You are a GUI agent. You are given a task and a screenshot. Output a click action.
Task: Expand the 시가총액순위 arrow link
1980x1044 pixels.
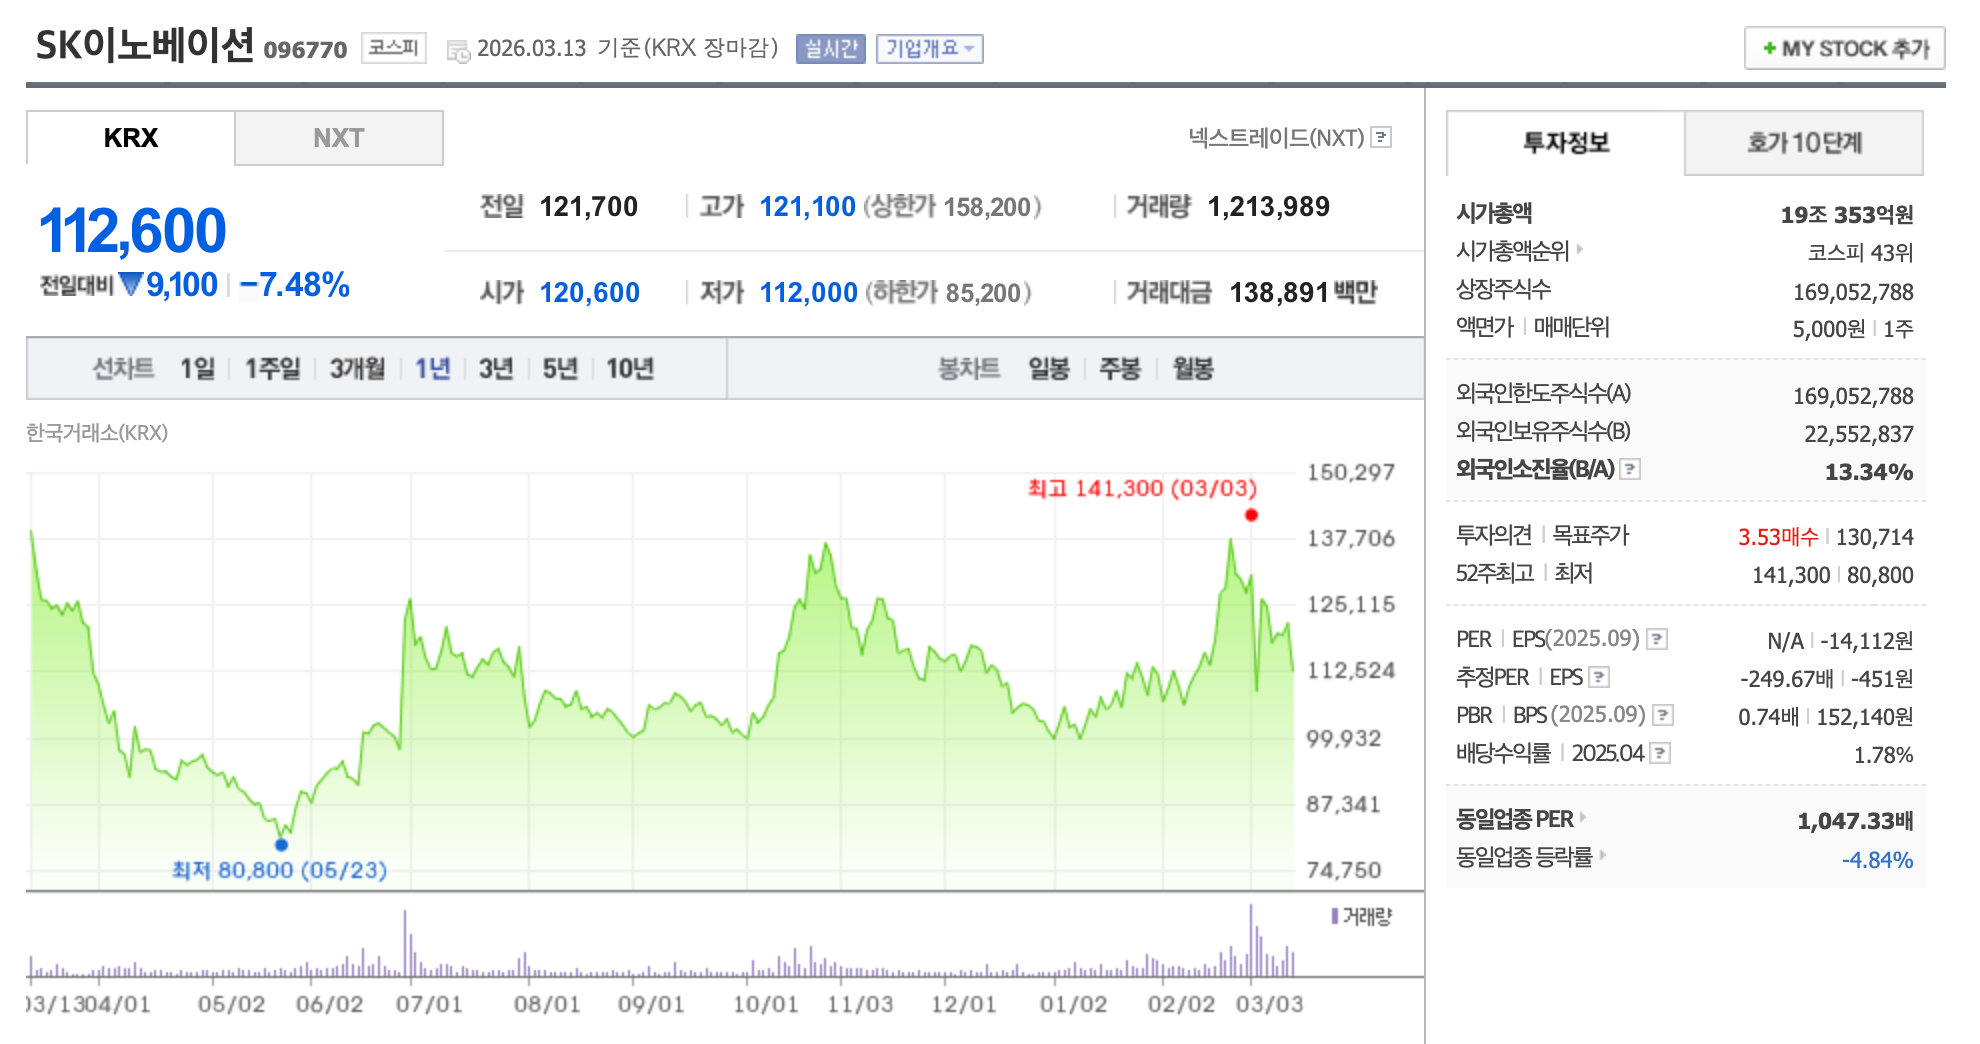1580,249
